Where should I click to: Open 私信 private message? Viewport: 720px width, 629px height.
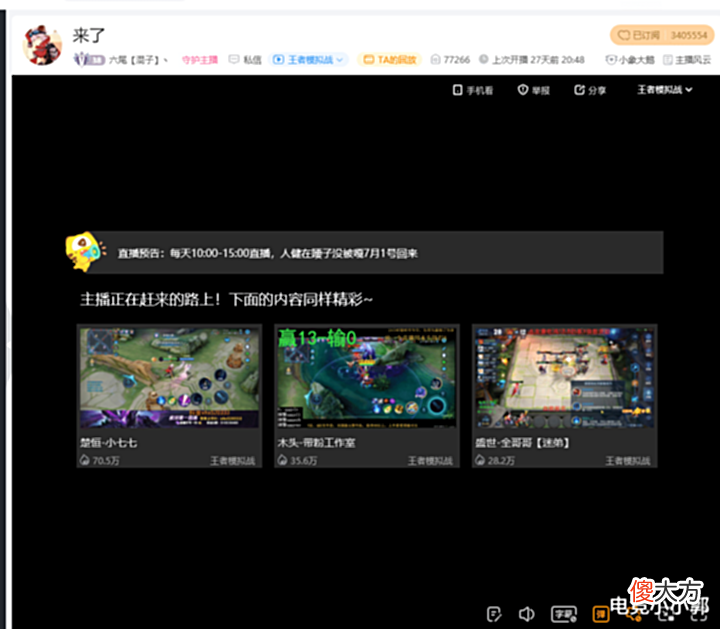tap(246, 60)
